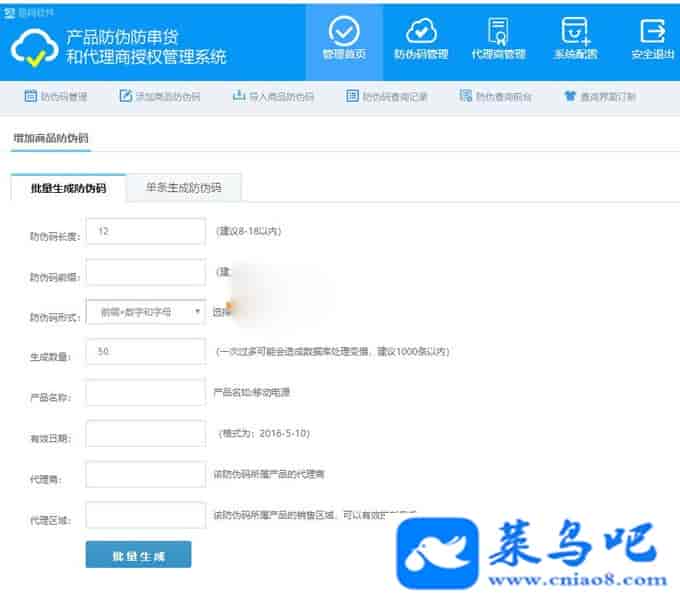Open 防伪查询前台 in the sub-toolbar
This screenshot has width=680, height=601.
tap(496, 96)
